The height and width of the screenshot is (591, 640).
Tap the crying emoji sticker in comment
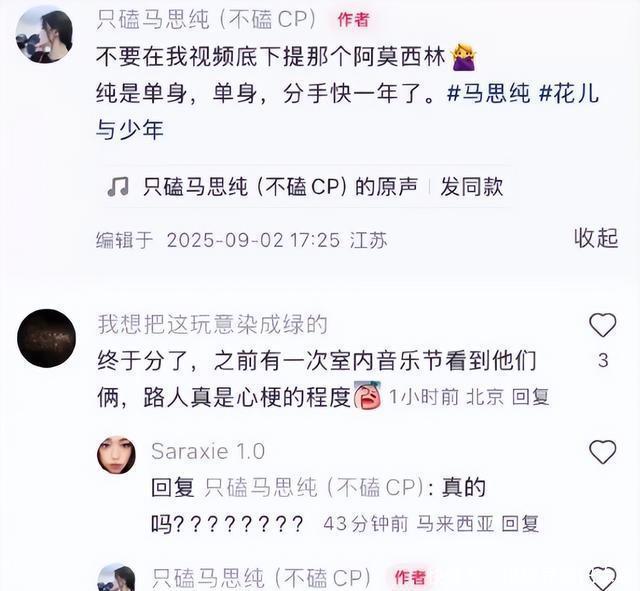[x=367, y=395]
